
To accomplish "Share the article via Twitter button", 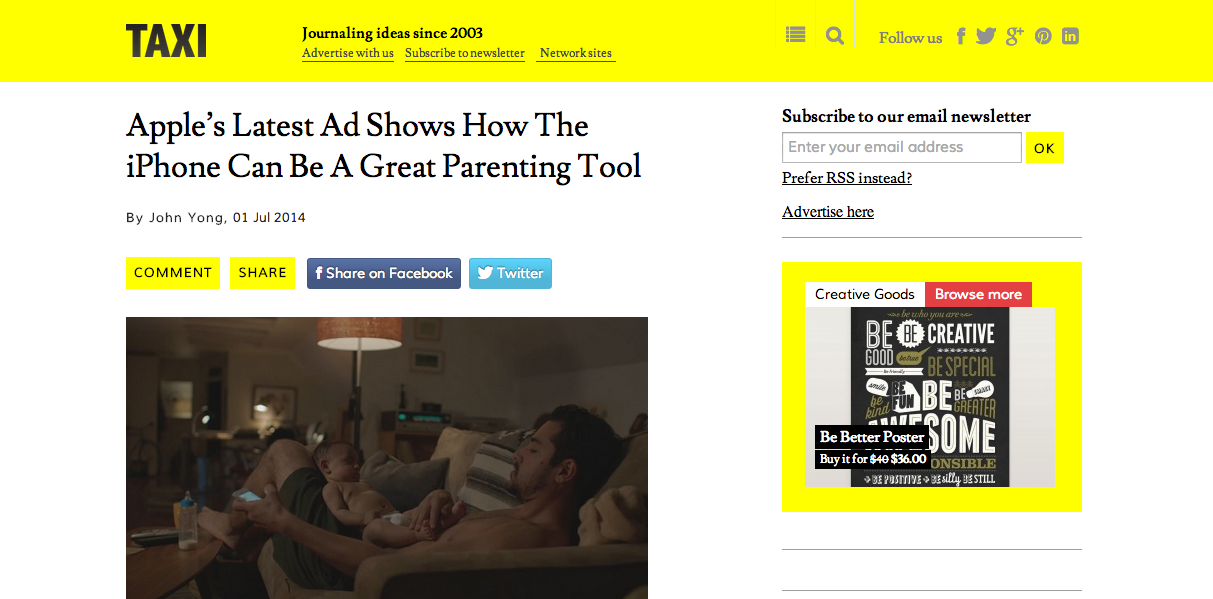I will click(510, 273).
